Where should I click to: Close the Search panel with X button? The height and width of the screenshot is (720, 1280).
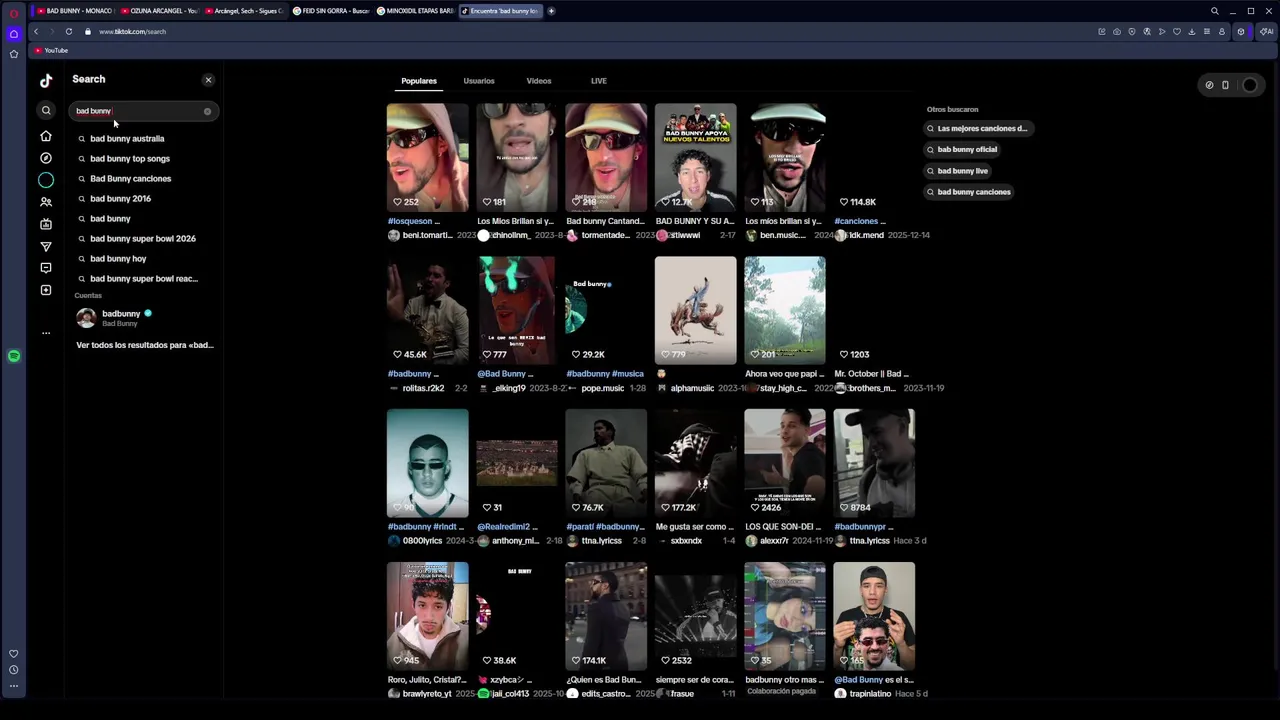tap(208, 80)
